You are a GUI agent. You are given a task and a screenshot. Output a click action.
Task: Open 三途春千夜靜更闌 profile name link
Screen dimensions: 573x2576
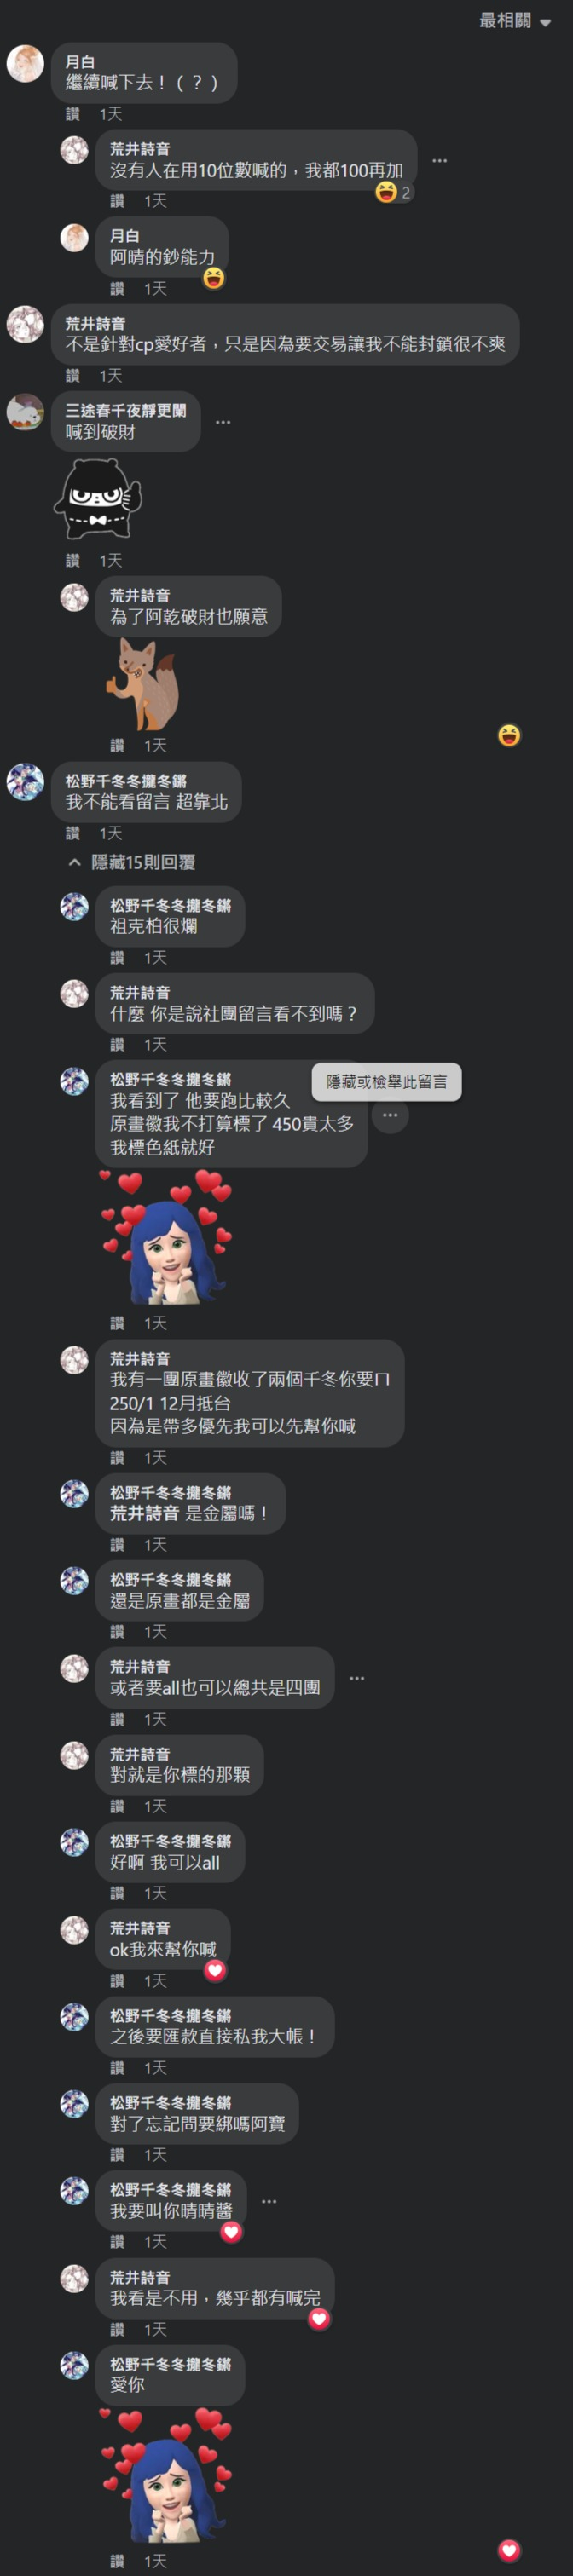click(x=126, y=410)
